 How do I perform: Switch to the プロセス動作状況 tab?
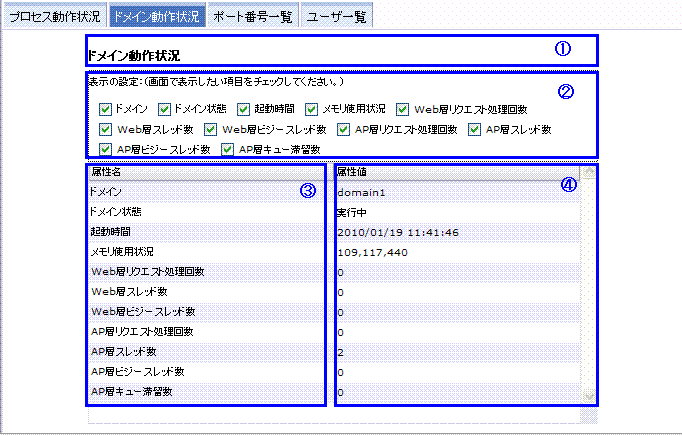[52, 17]
